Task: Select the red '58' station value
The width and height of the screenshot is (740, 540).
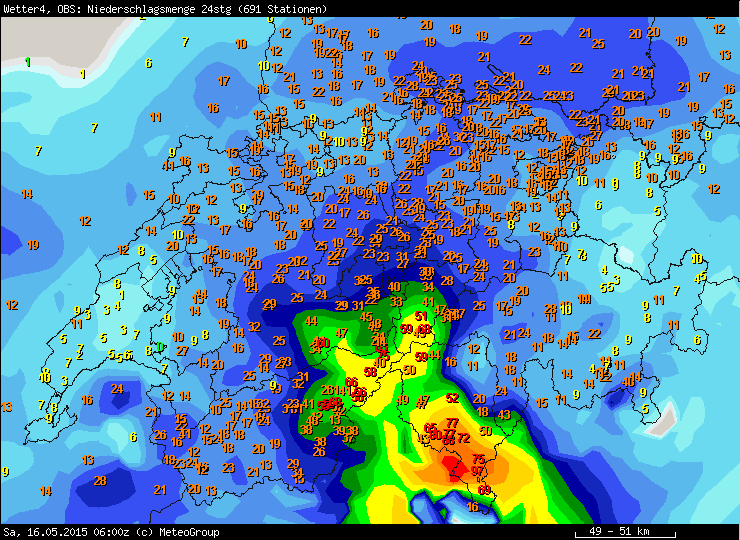Action: (x=370, y=371)
